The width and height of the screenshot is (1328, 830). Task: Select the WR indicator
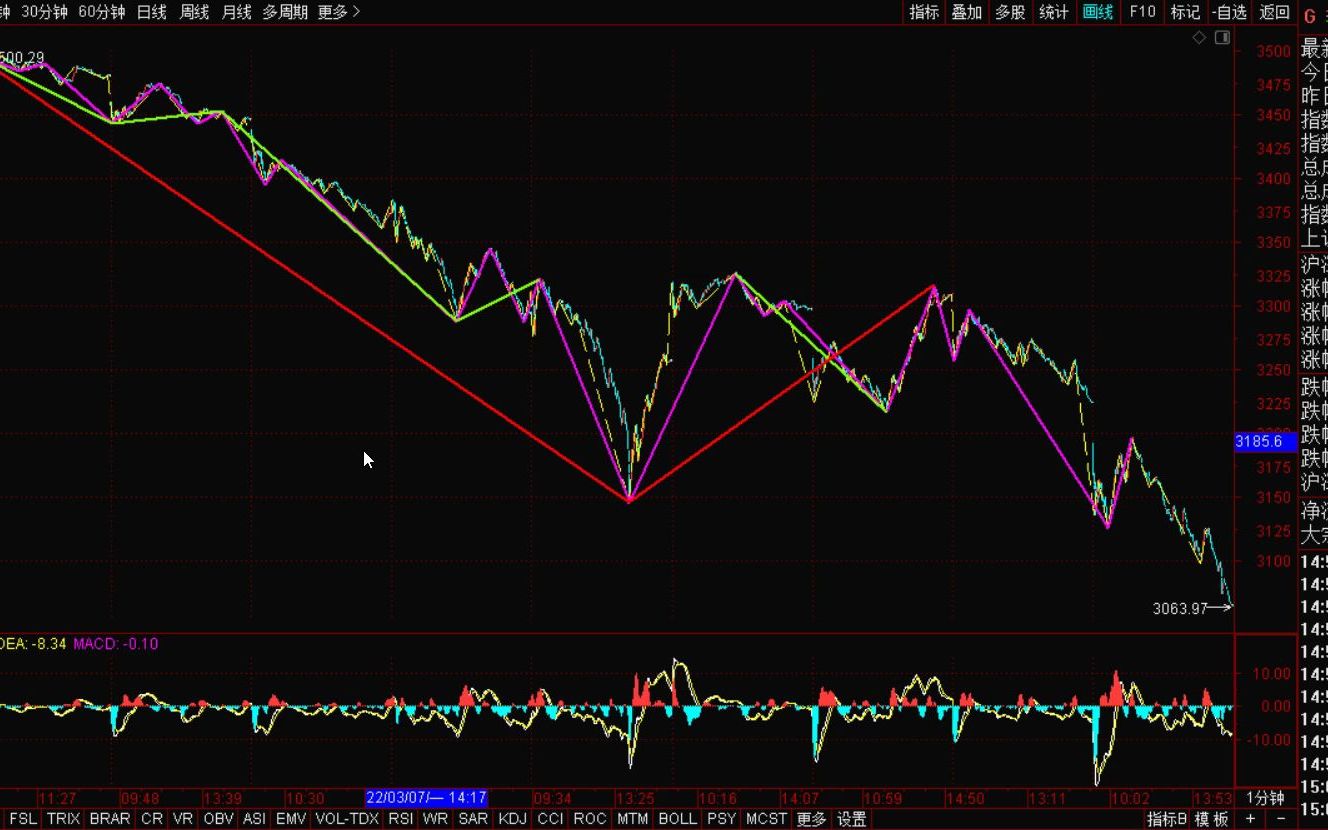click(x=435, y=819)
